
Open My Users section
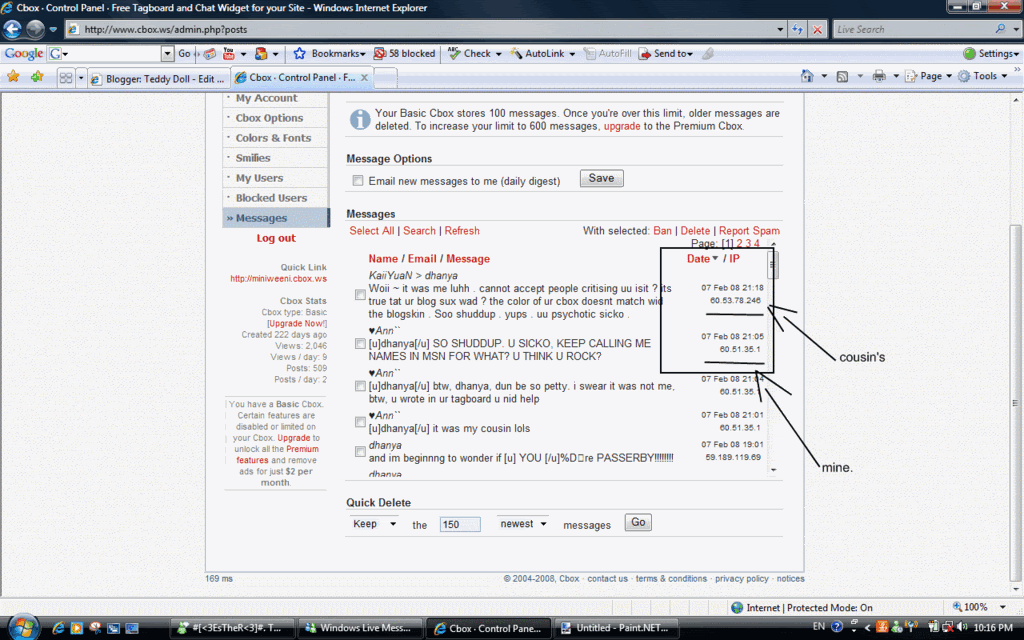tap(259, 178)
